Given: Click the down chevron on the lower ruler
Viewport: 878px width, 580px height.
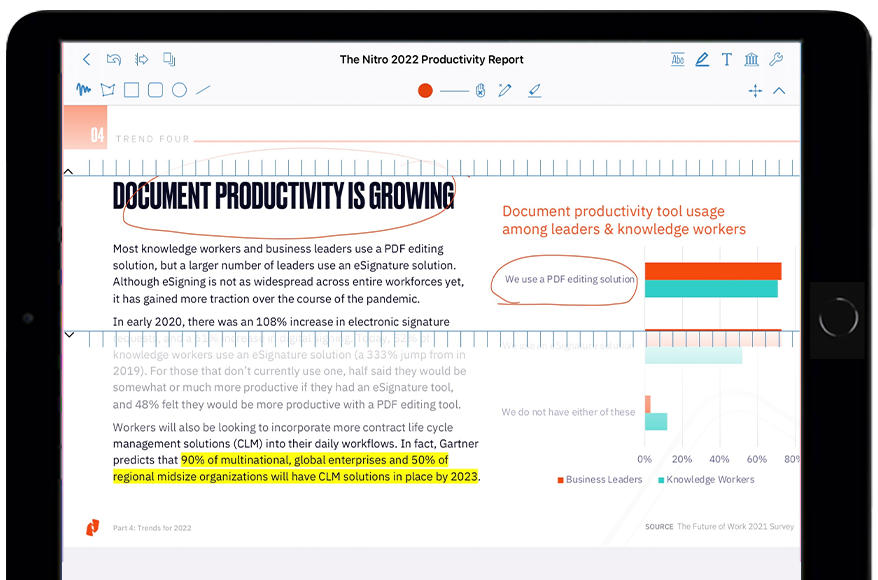Looking at the screenshot, I should (69, 335).
